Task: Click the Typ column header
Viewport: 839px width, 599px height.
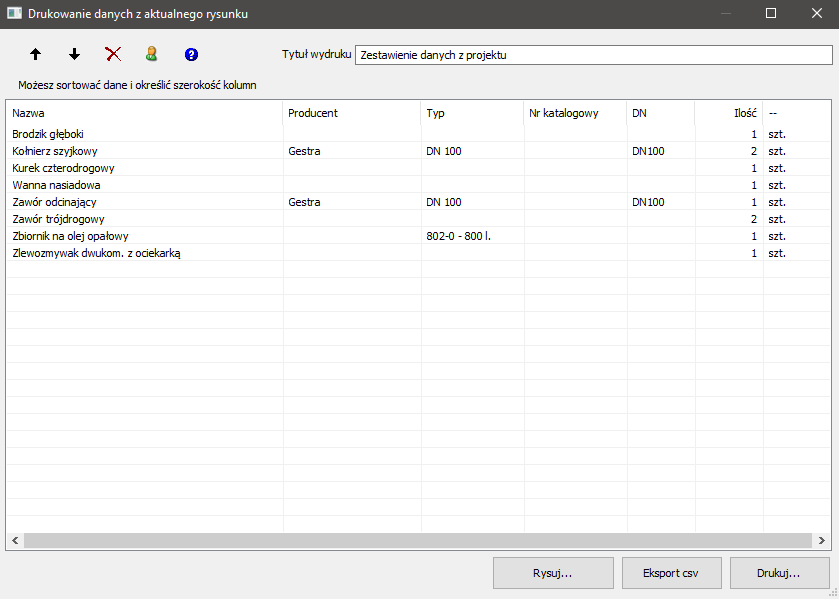Action: click(472, 113)
